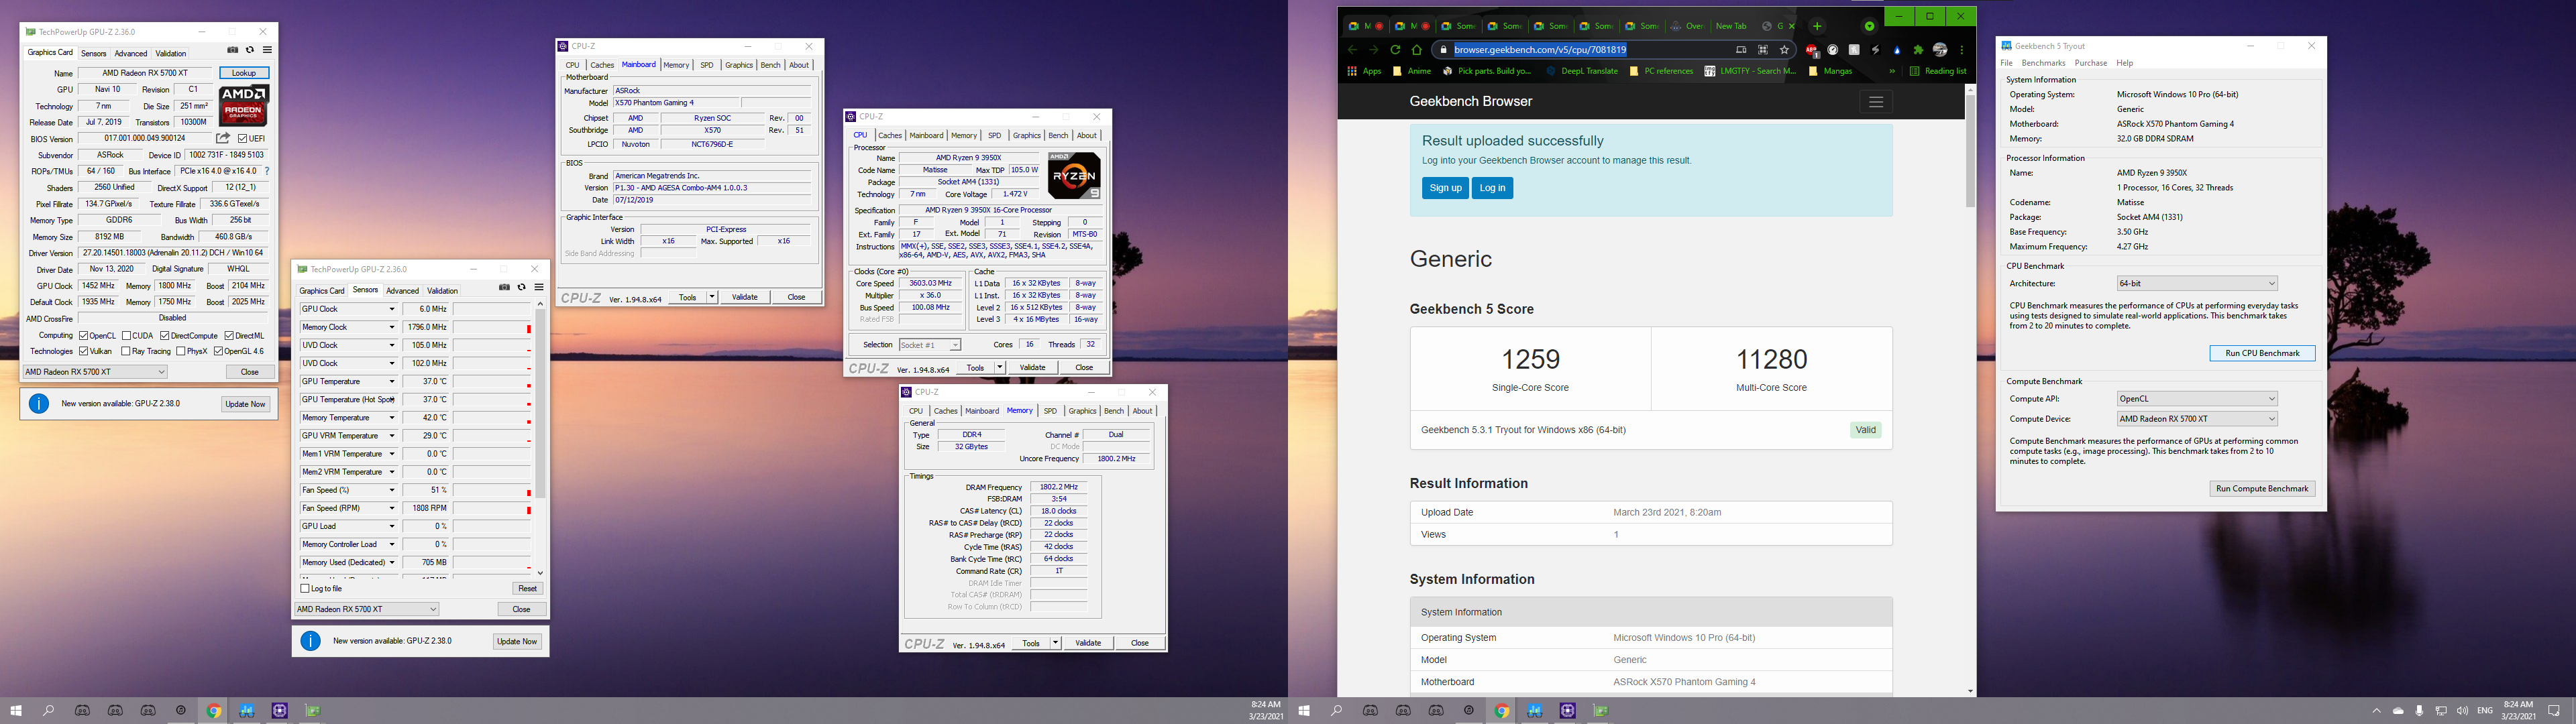This screenshot has height=724, width=2576.
Task: Click the Chrome profile avatar
Action: tap(1940, 50)
